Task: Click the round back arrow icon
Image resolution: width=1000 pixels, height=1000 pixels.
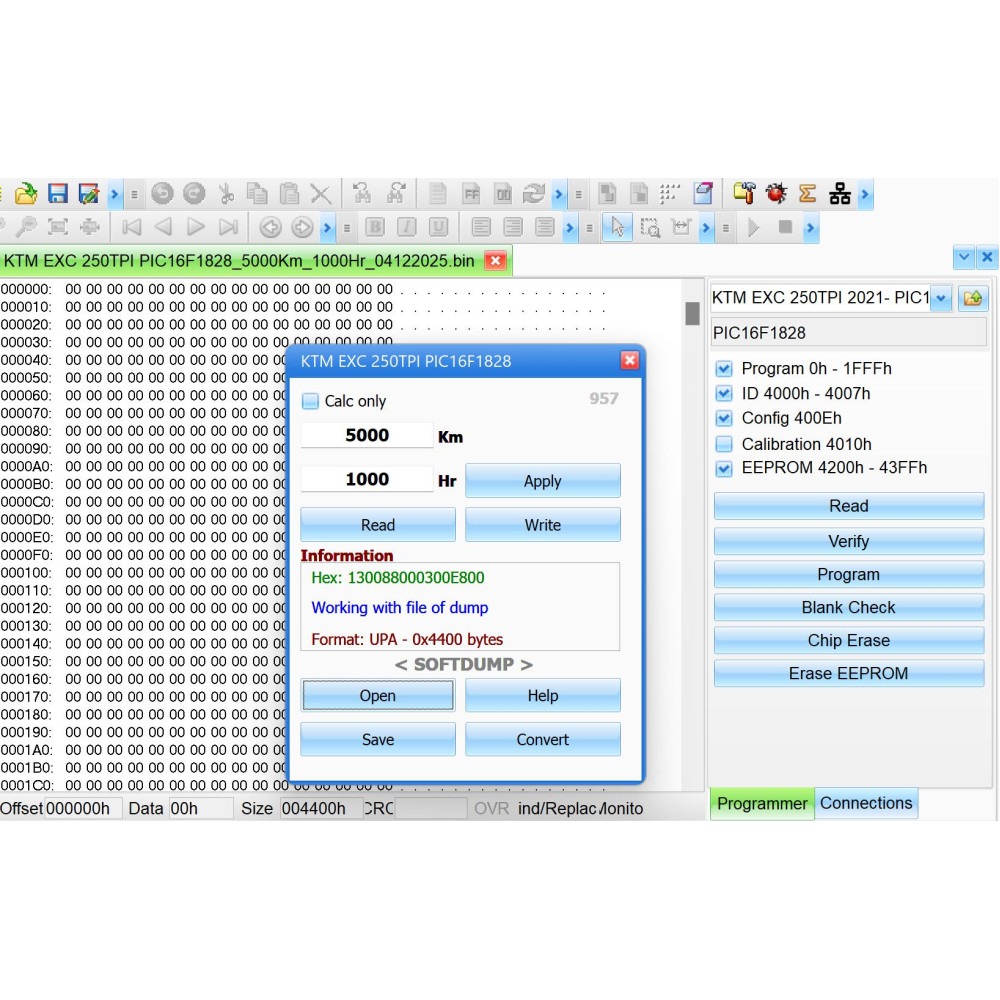Action: click(x=270, y=227)
